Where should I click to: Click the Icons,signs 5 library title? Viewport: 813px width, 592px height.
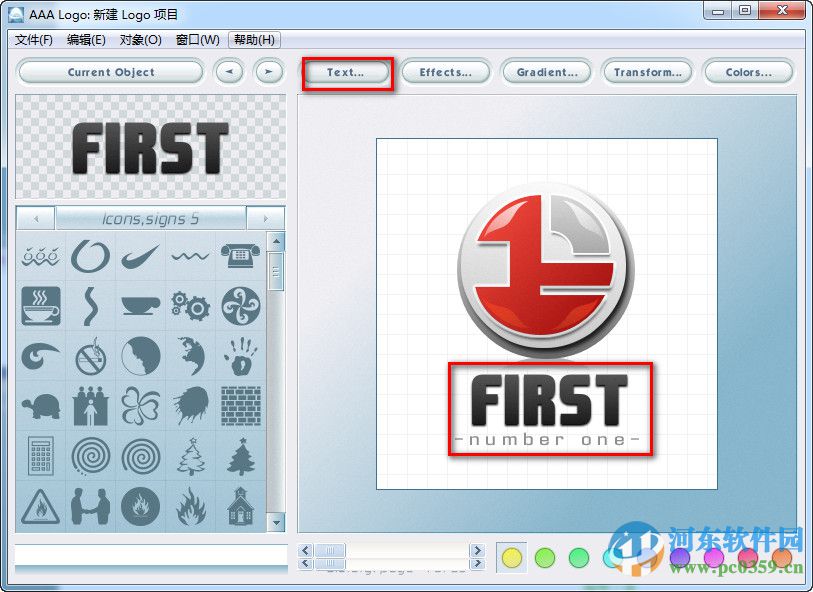pyautogui.click(x=150, y=218)
